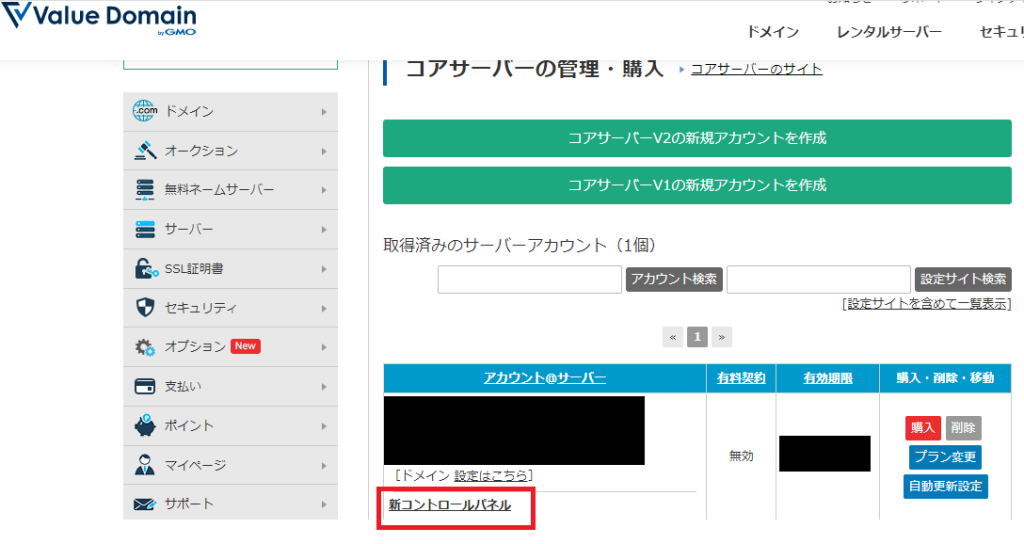
Task: Click the 無効 status cell
Action: pos(741,456)
